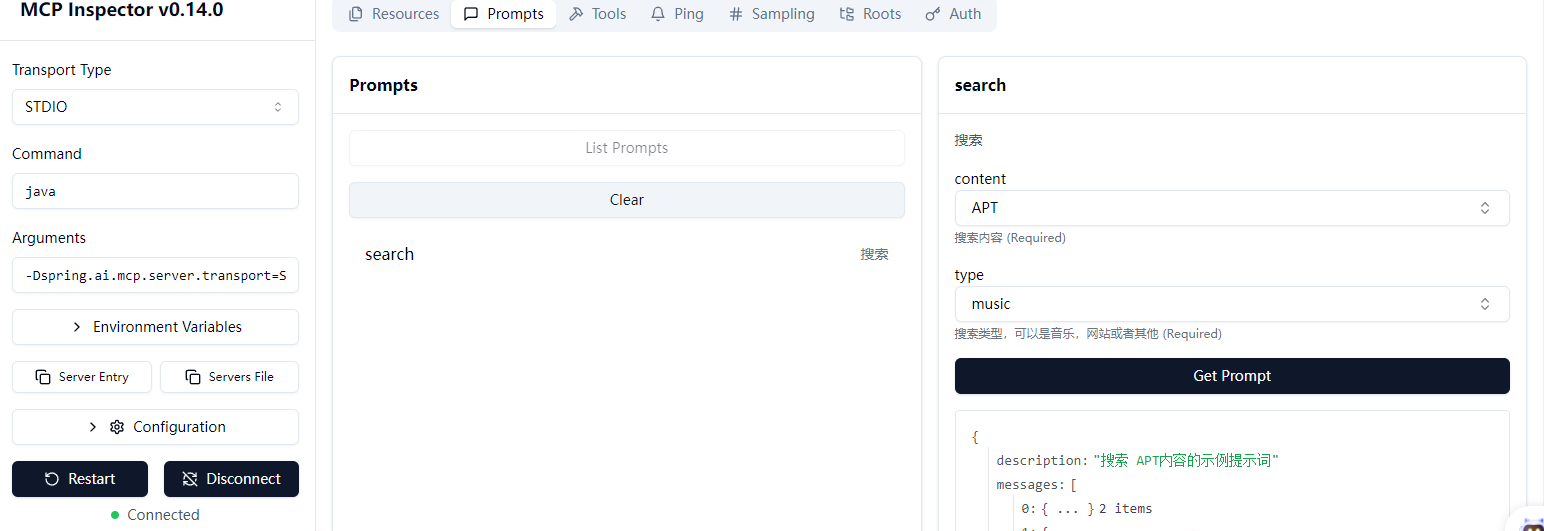
Task: Click the Command input field containing java
Action: click(x=155, y=191)
